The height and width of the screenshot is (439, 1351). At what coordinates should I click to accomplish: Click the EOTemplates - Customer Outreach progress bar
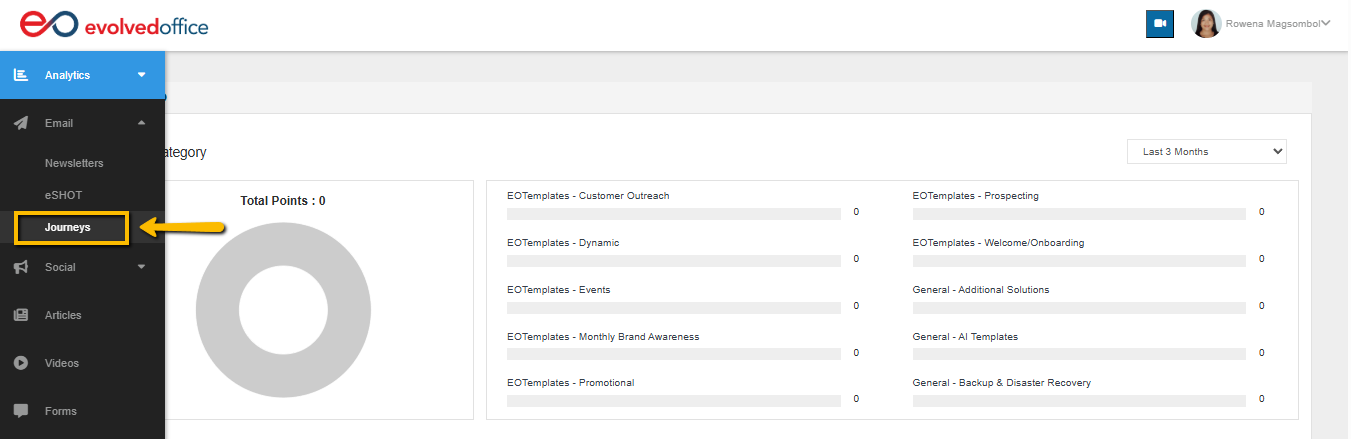(673, 213)
